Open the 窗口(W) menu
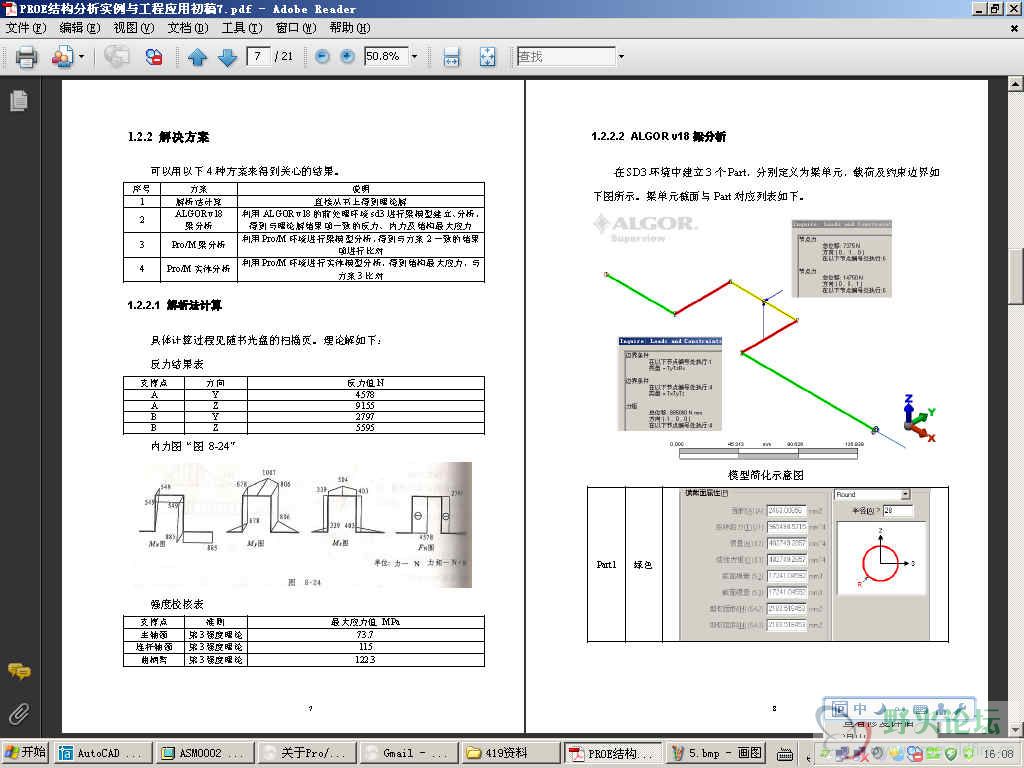 pos(295,28)
